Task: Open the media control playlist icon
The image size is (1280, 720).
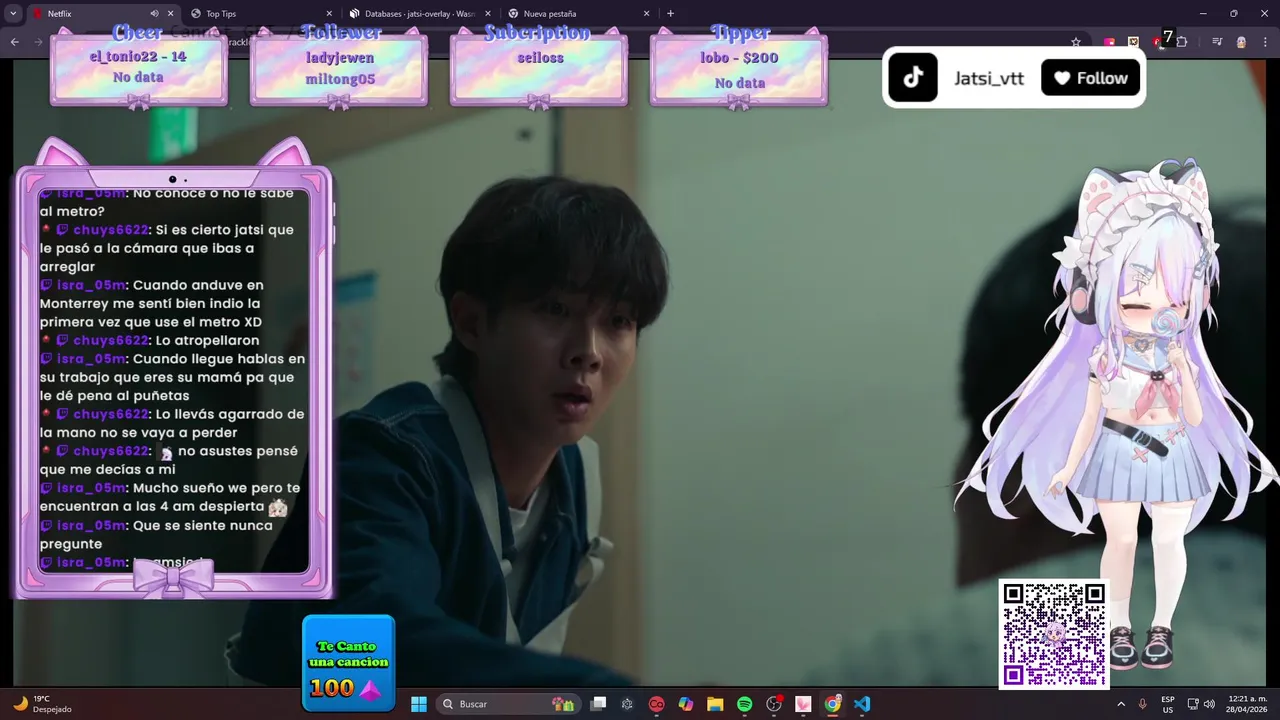Action: [1217, 42]
